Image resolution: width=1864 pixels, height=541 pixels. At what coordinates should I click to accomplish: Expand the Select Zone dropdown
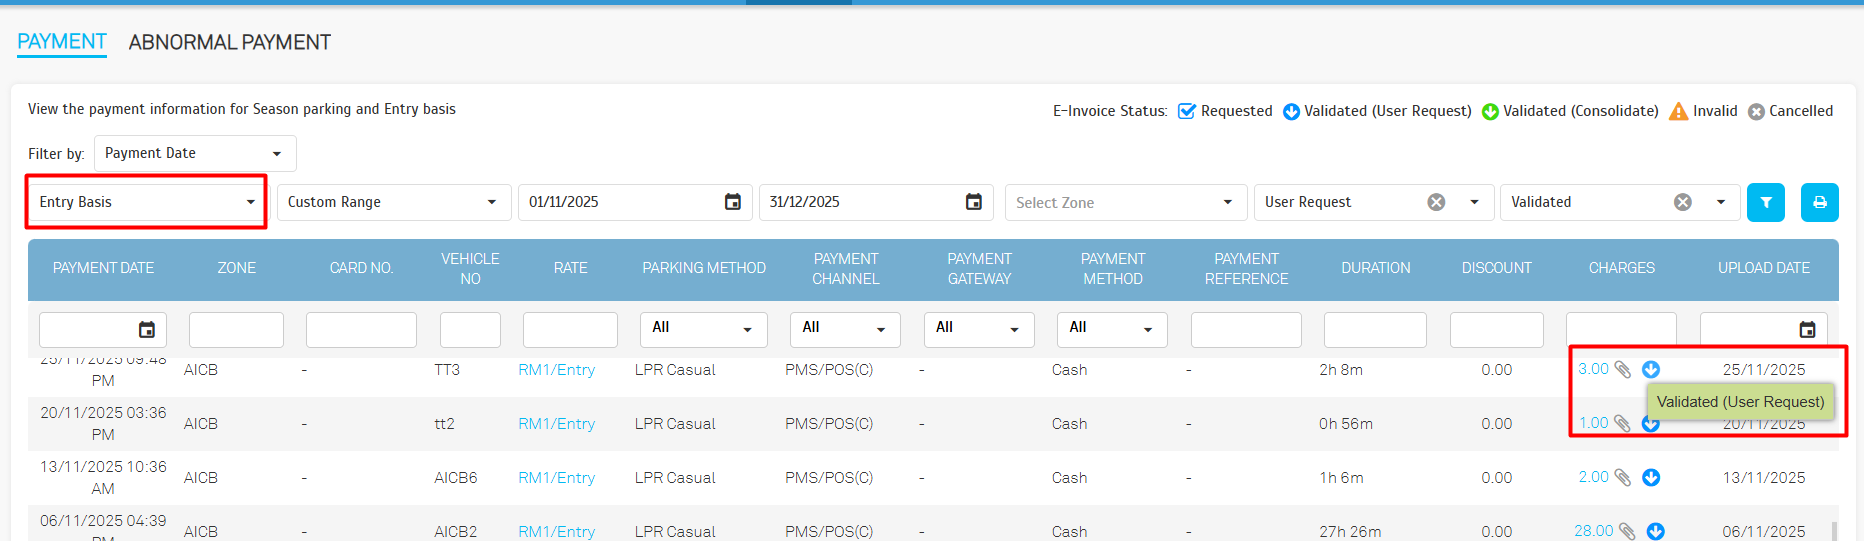[x=1125, y=202]
